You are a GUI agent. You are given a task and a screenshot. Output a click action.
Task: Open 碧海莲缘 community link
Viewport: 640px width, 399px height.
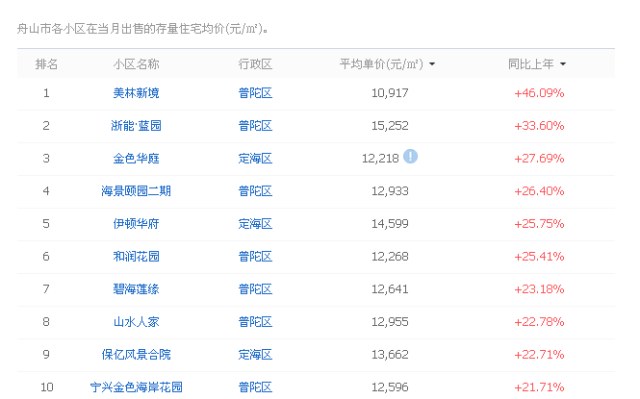(x=136, y=289)
